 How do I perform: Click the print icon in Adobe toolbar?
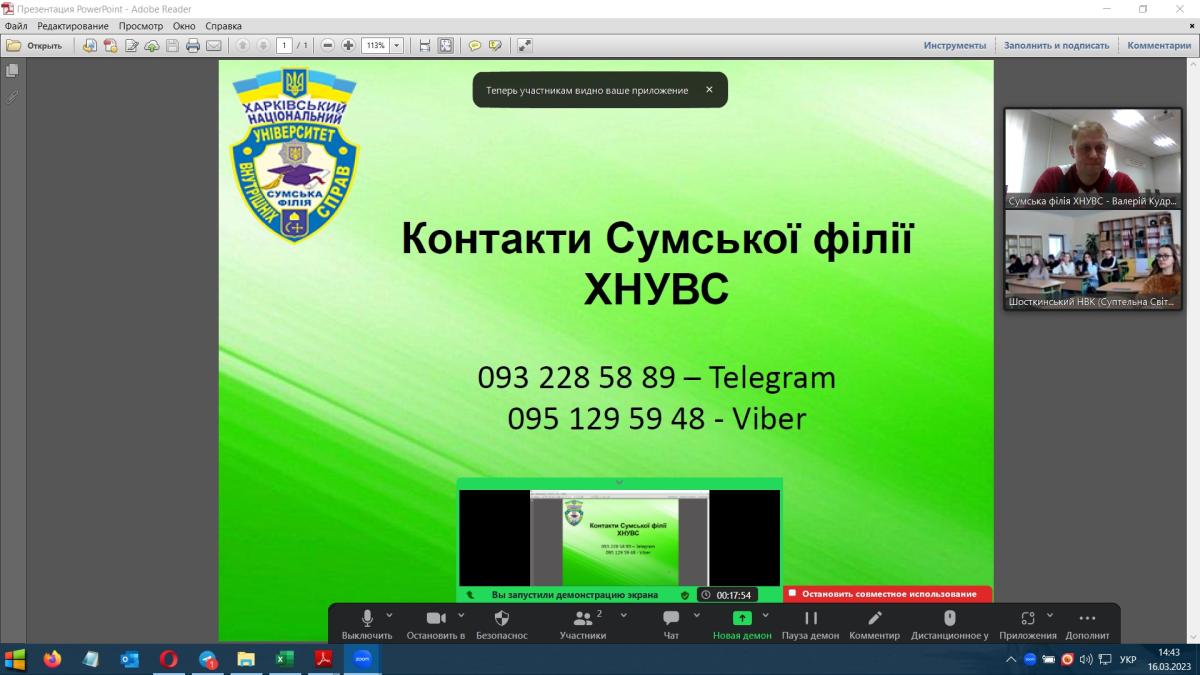[193, 45]
